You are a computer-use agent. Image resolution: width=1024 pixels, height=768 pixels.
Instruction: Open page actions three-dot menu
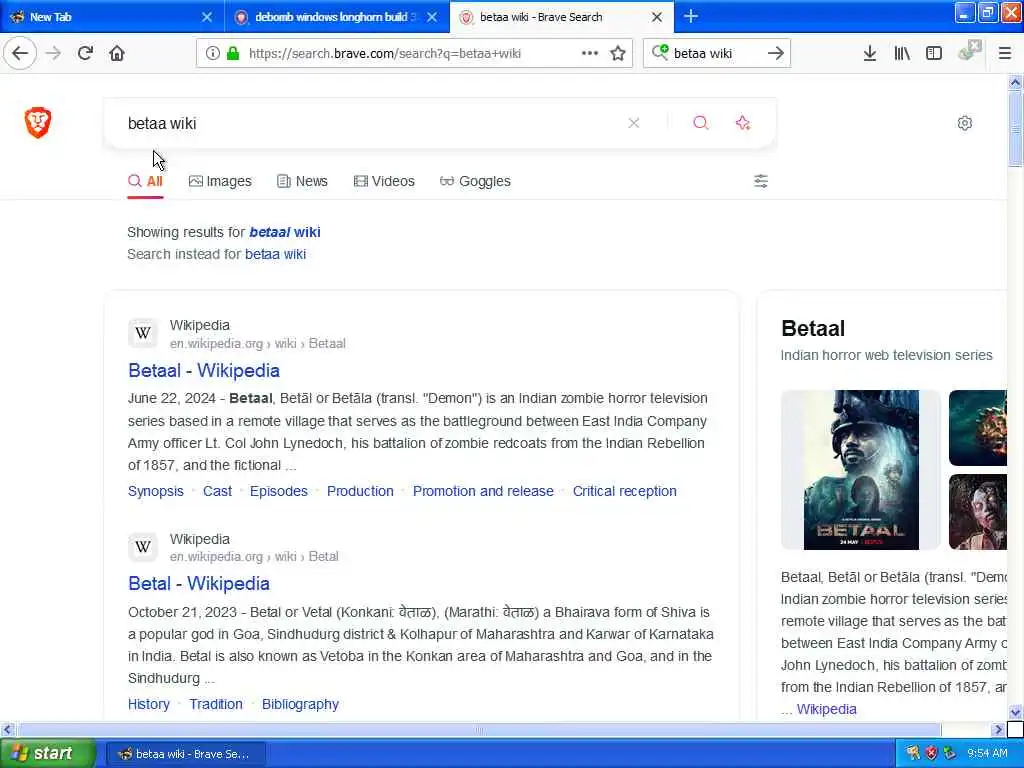point(590,53)
